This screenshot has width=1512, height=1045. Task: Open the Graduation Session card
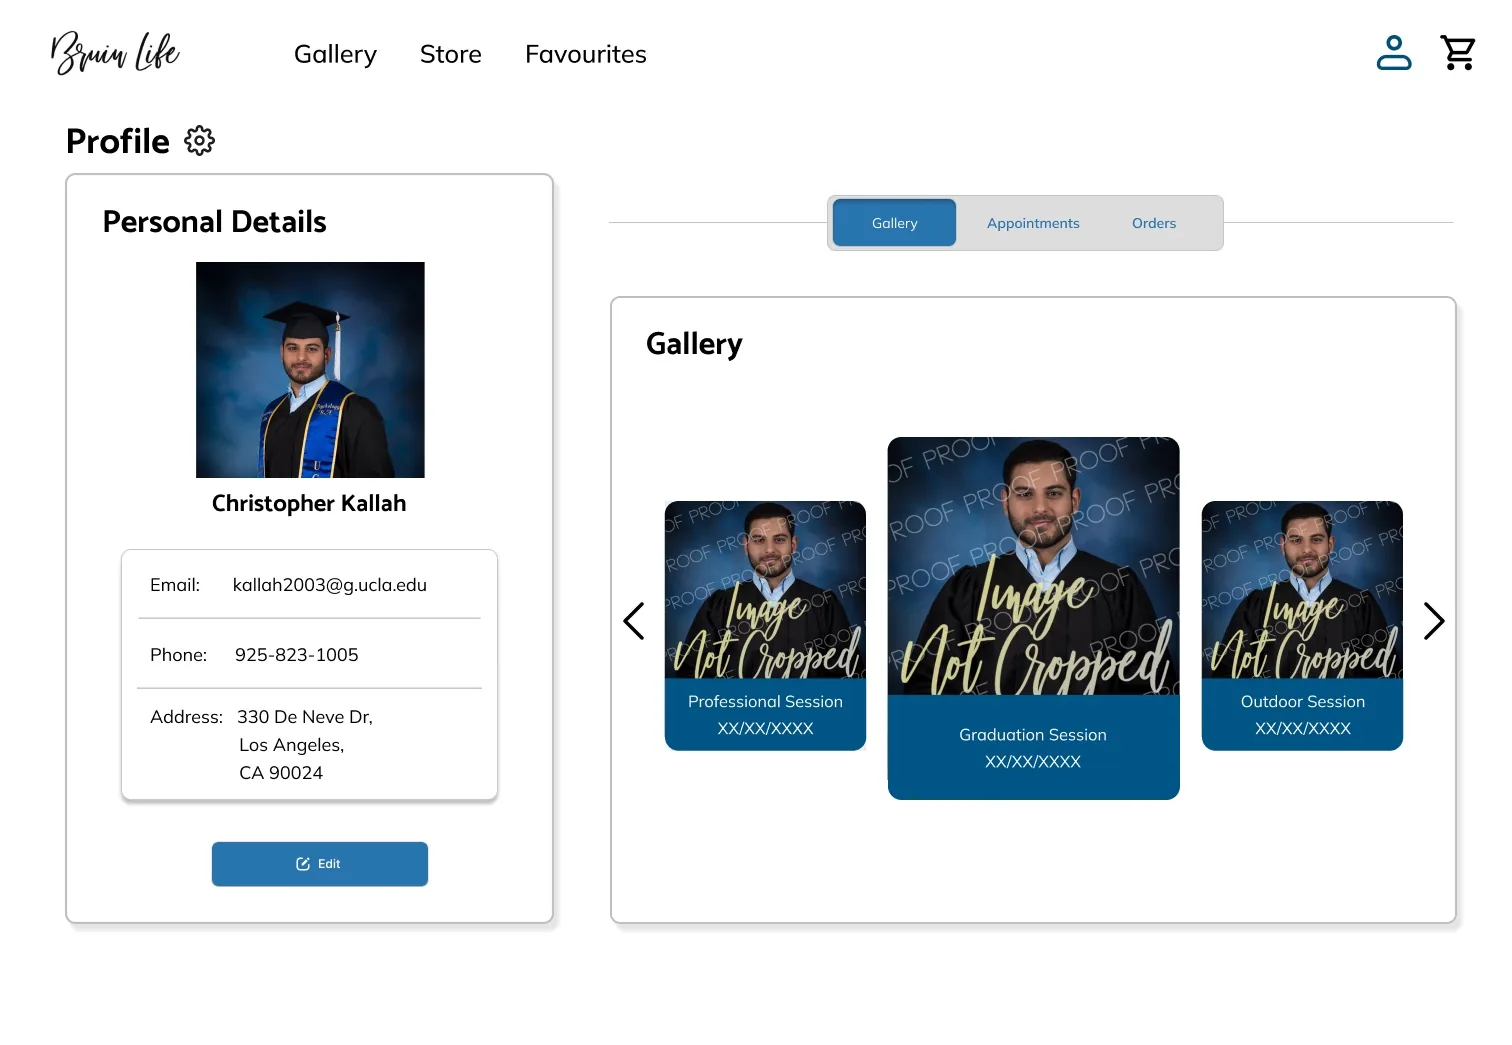(x=1033, y=618)
